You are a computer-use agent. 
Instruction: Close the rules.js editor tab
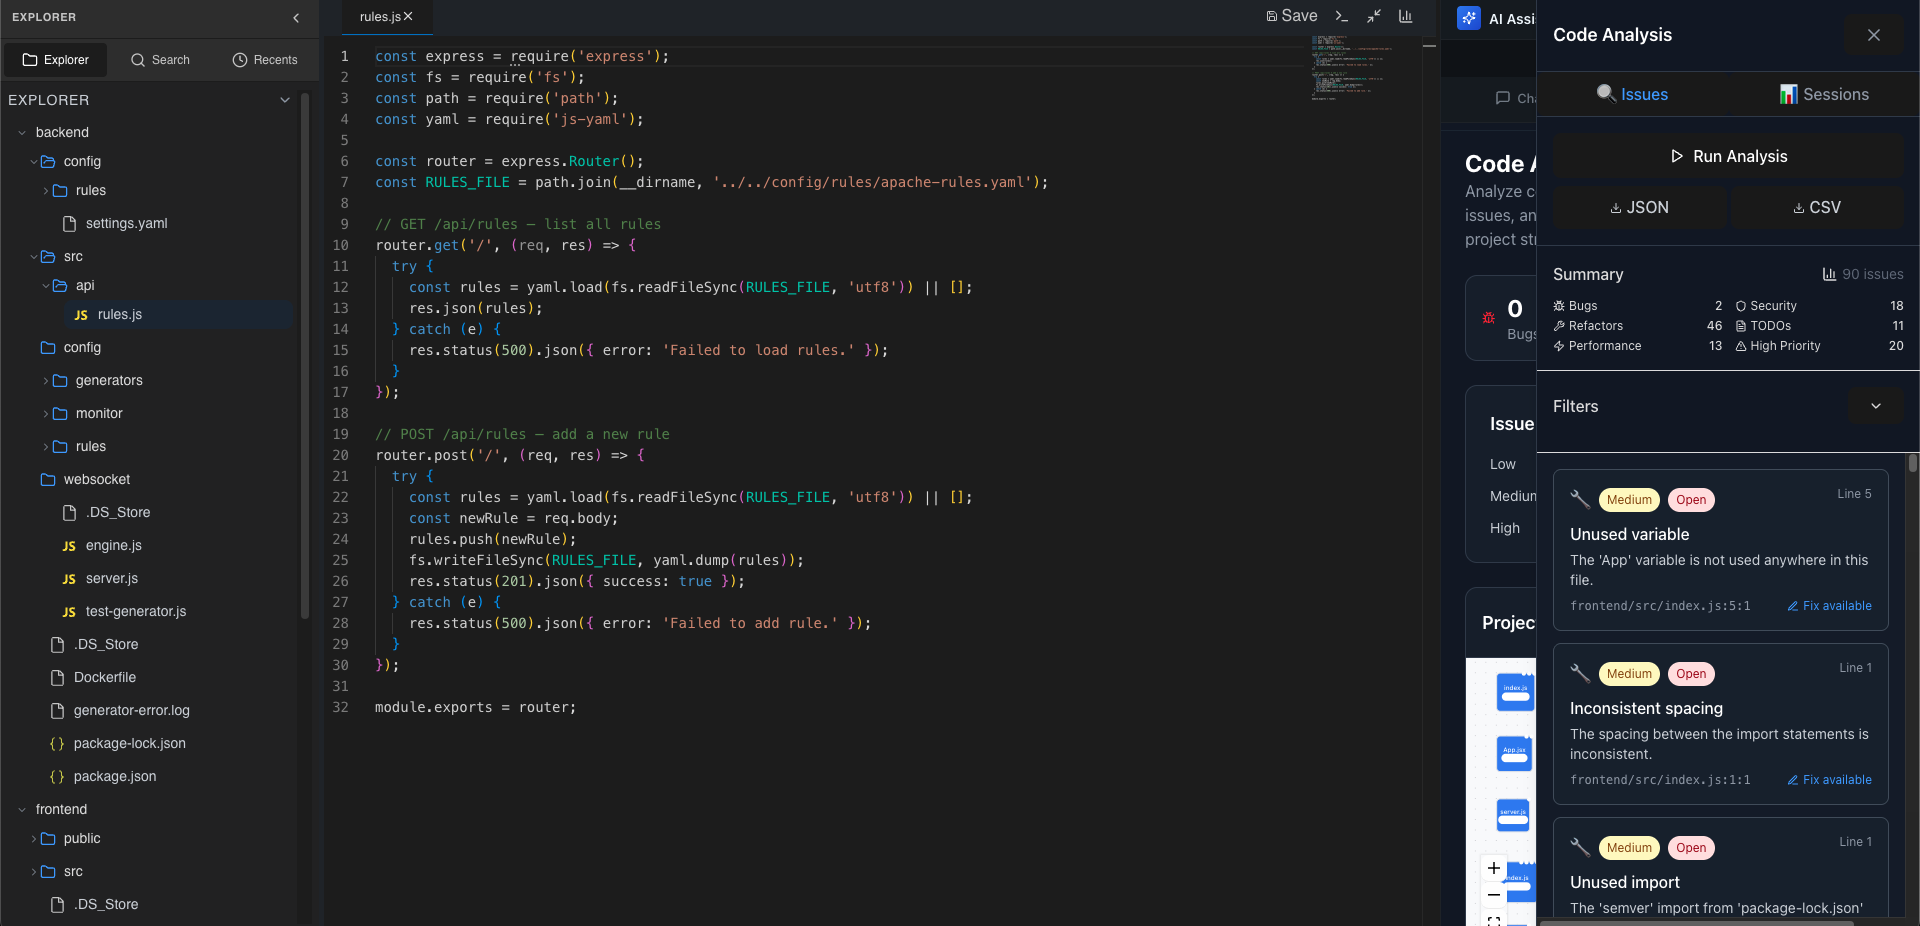(x=408, y=16)
